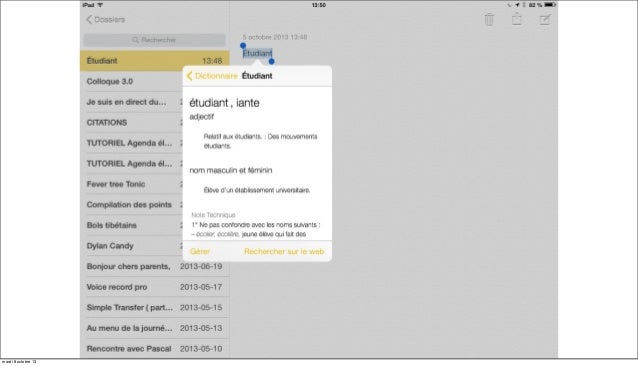
Task: Tap the Wi-Fi icon in status bar
Action: click(x=100, y=5)
